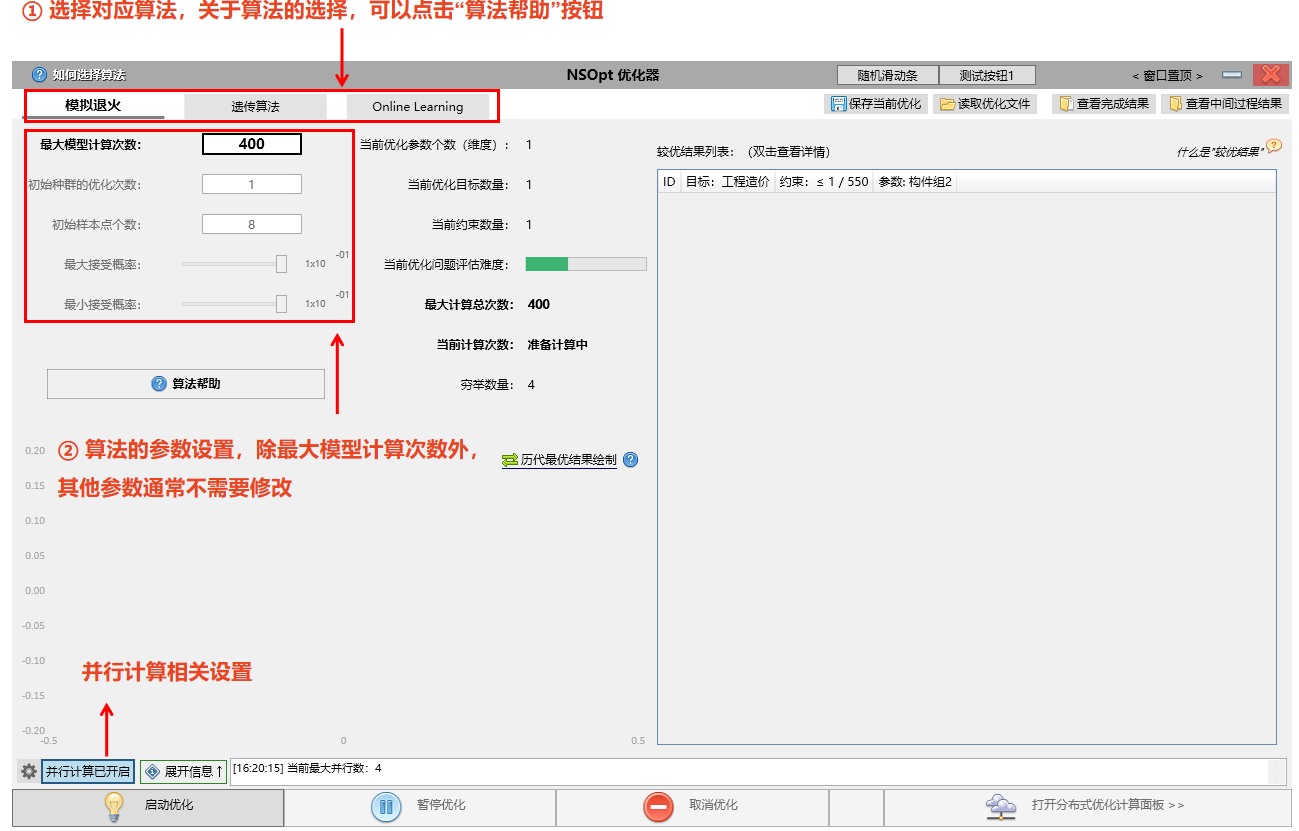Toggle the 并行计算已开启 button
The height and width of the screenshot is (831, 1299).
click(x=88, y=772)
